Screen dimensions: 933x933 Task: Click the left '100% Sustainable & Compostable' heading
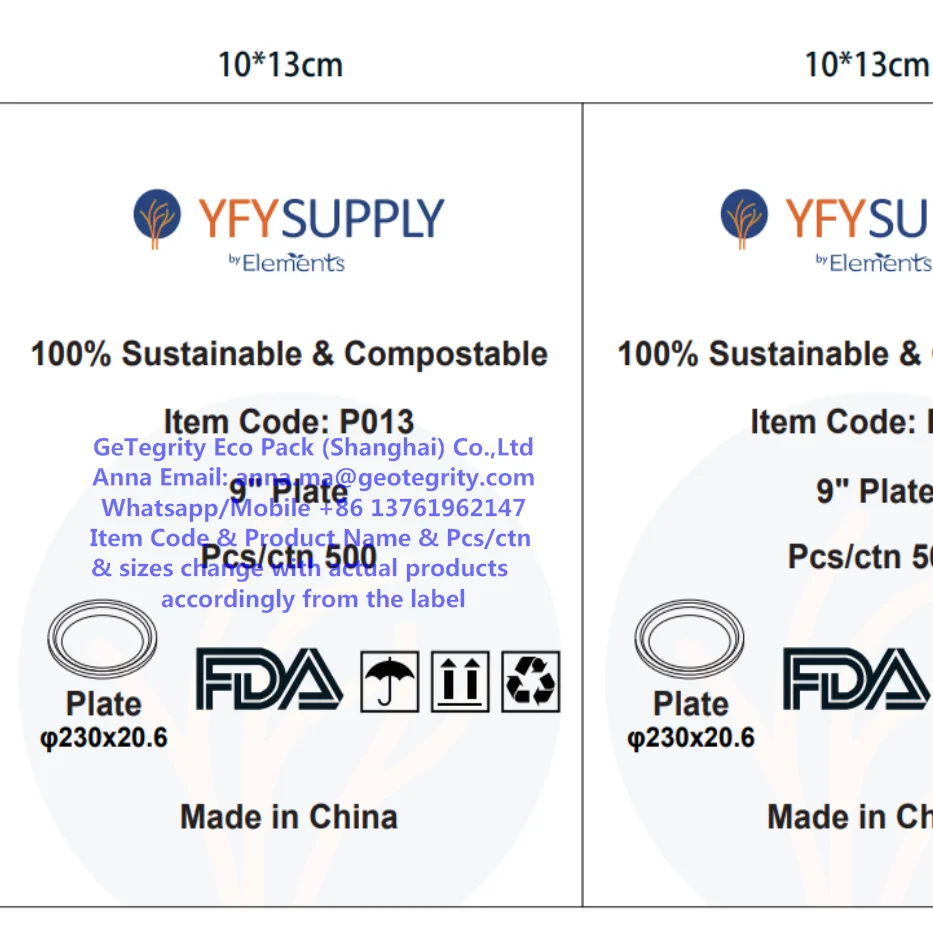(x=289, y=354)
